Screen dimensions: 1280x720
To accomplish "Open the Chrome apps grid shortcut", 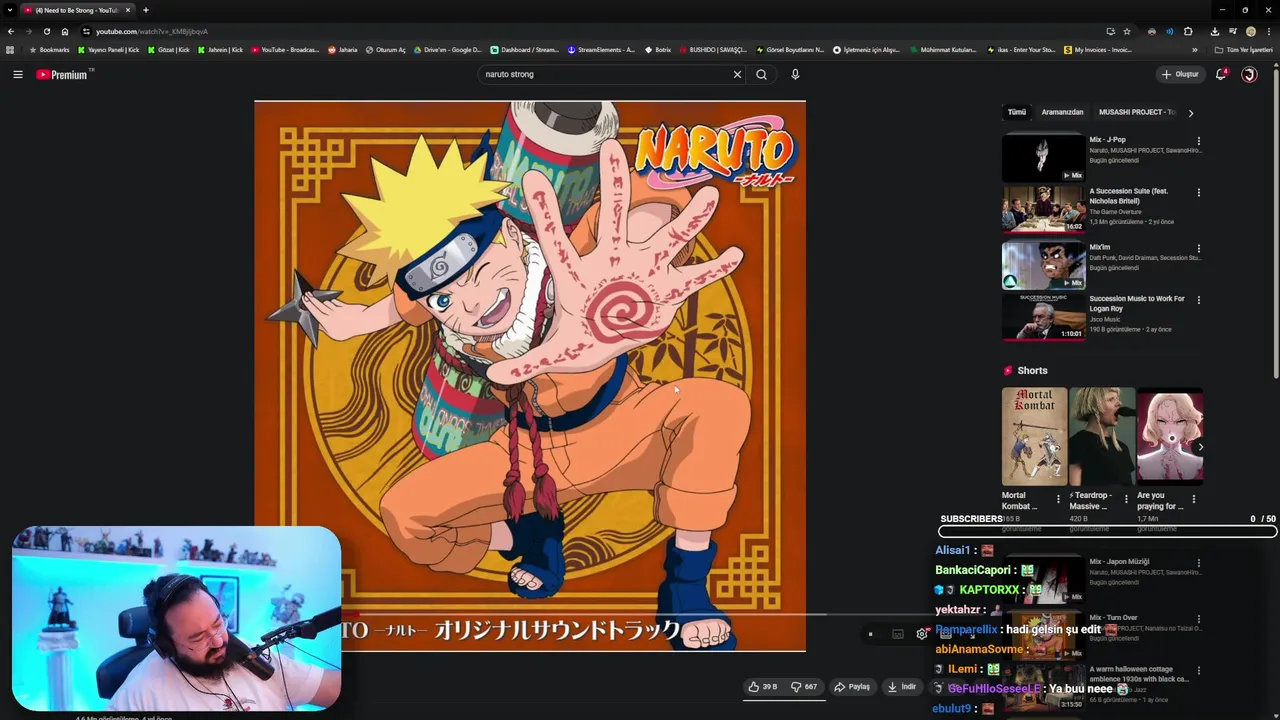I will coord(10,49).
